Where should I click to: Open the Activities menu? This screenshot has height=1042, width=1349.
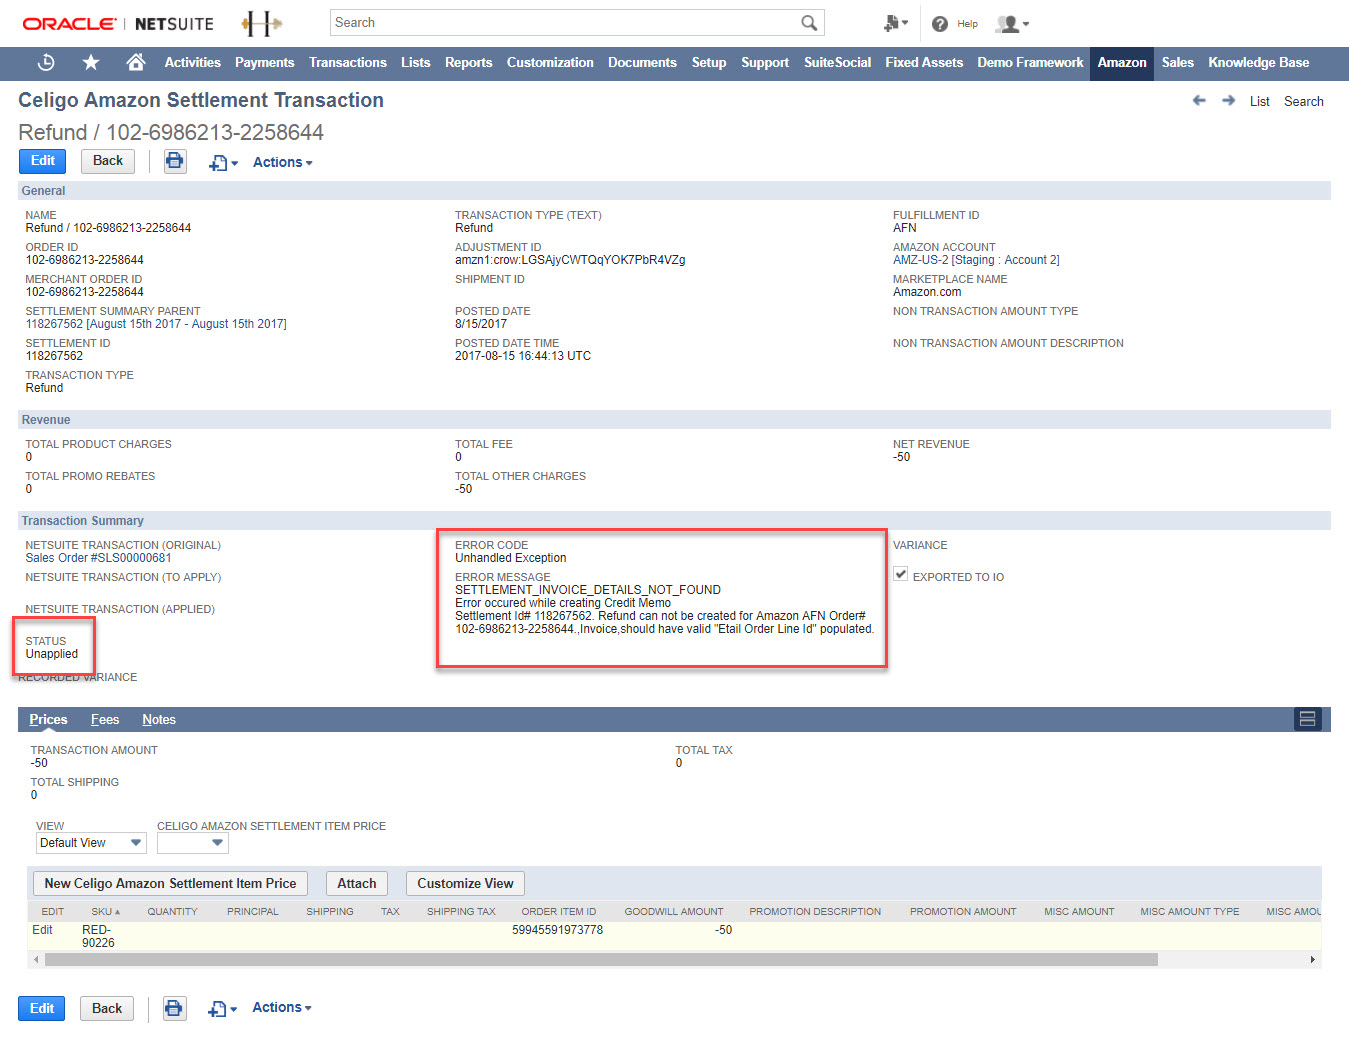[x=192, y=62]
